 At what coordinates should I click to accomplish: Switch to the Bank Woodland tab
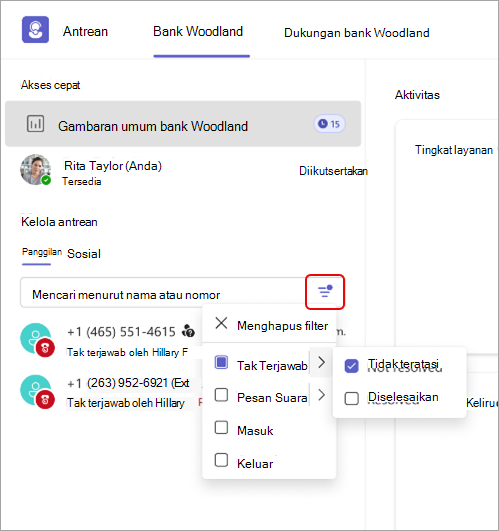coord(198,31)
